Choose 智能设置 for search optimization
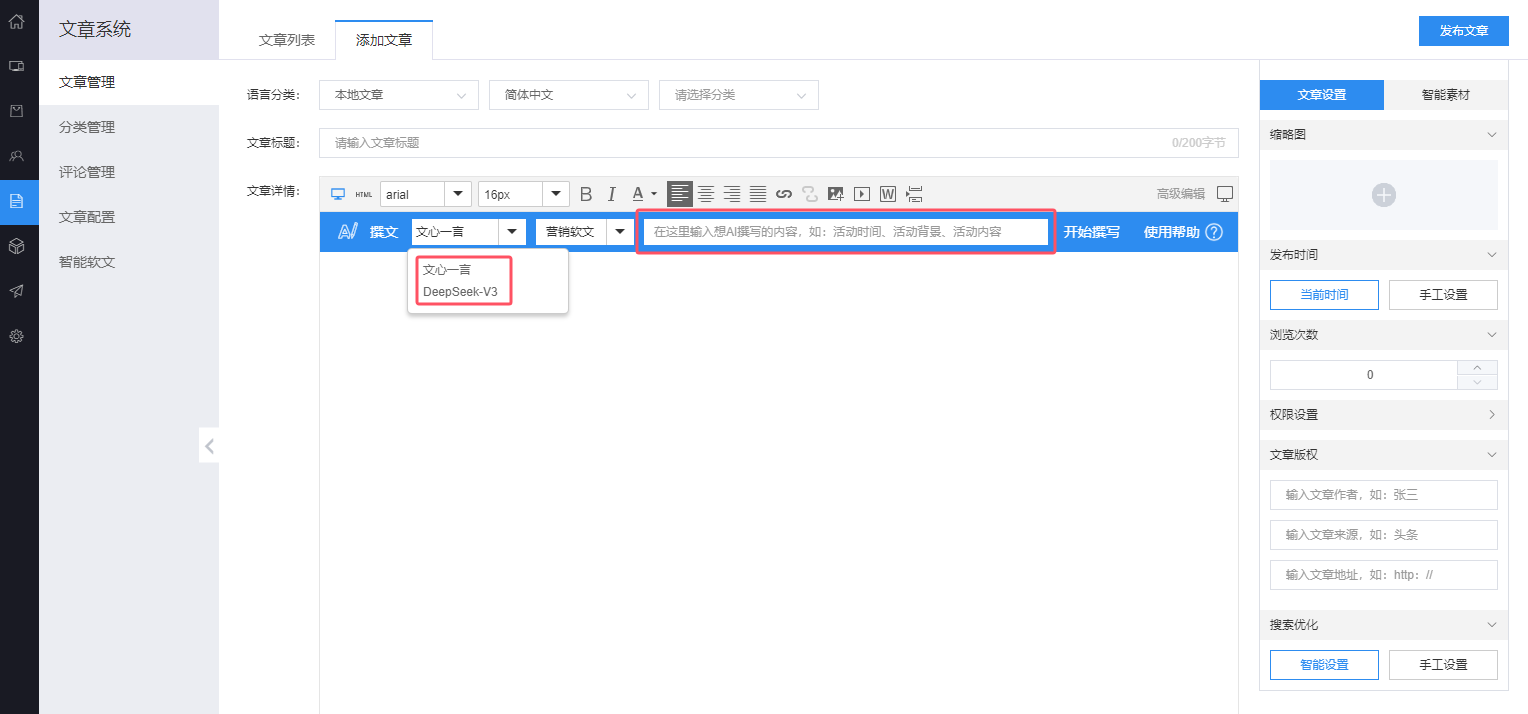 (1324, 665)
